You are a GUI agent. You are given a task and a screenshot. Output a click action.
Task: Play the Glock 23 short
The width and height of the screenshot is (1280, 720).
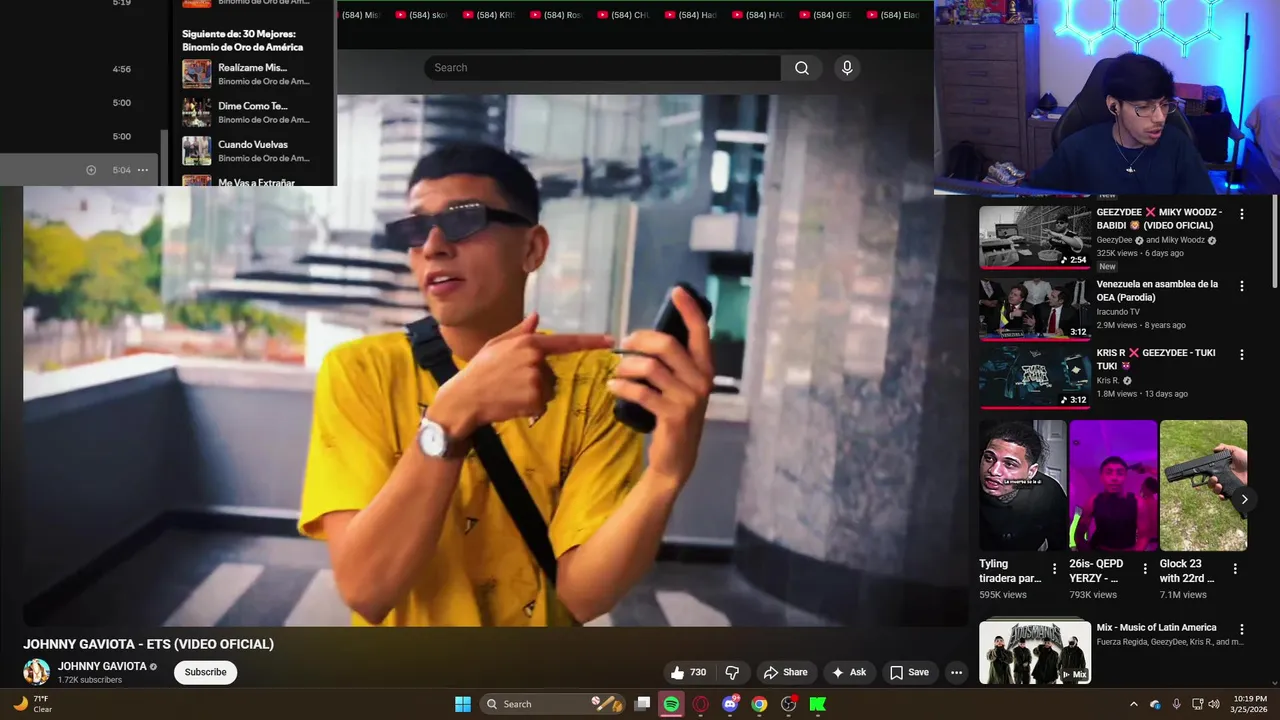[1203, 485]
